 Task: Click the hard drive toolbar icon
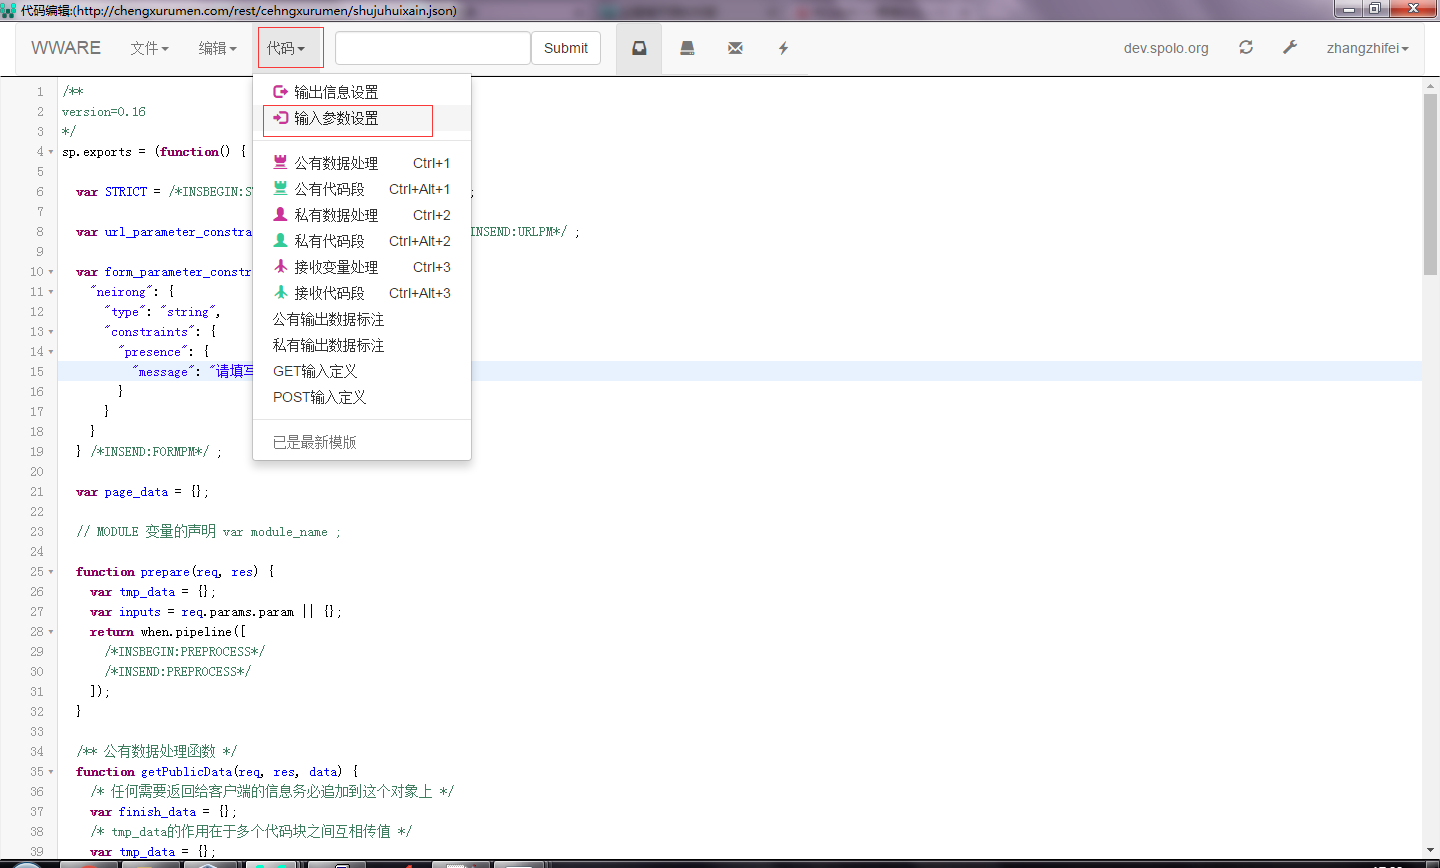point(687,48)
